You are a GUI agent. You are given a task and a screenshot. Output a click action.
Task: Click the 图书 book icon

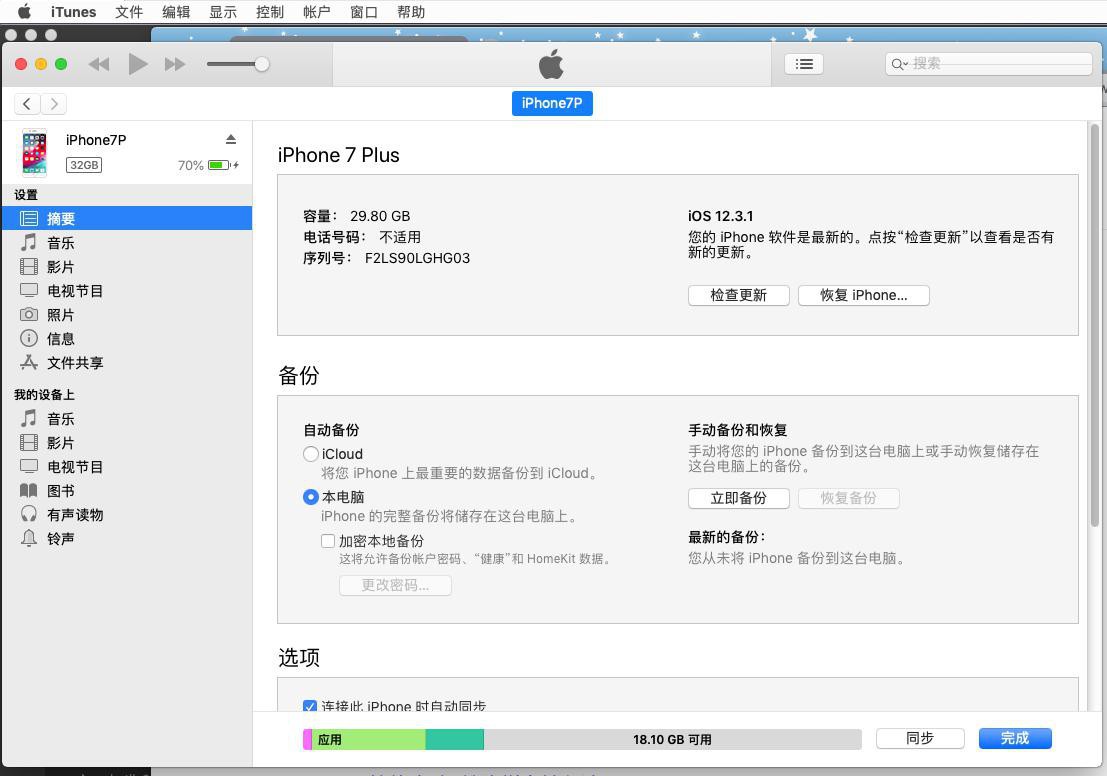tap(29, 490)
